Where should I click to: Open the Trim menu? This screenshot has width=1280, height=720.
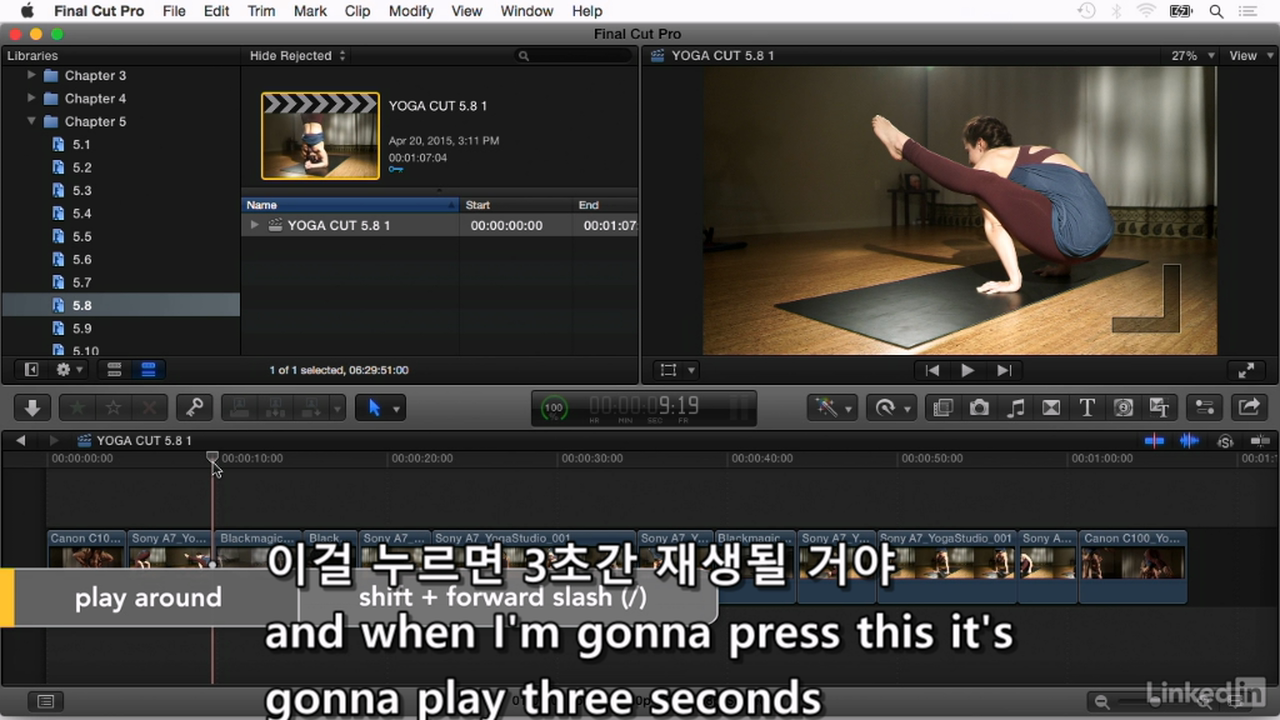point(261,11)
